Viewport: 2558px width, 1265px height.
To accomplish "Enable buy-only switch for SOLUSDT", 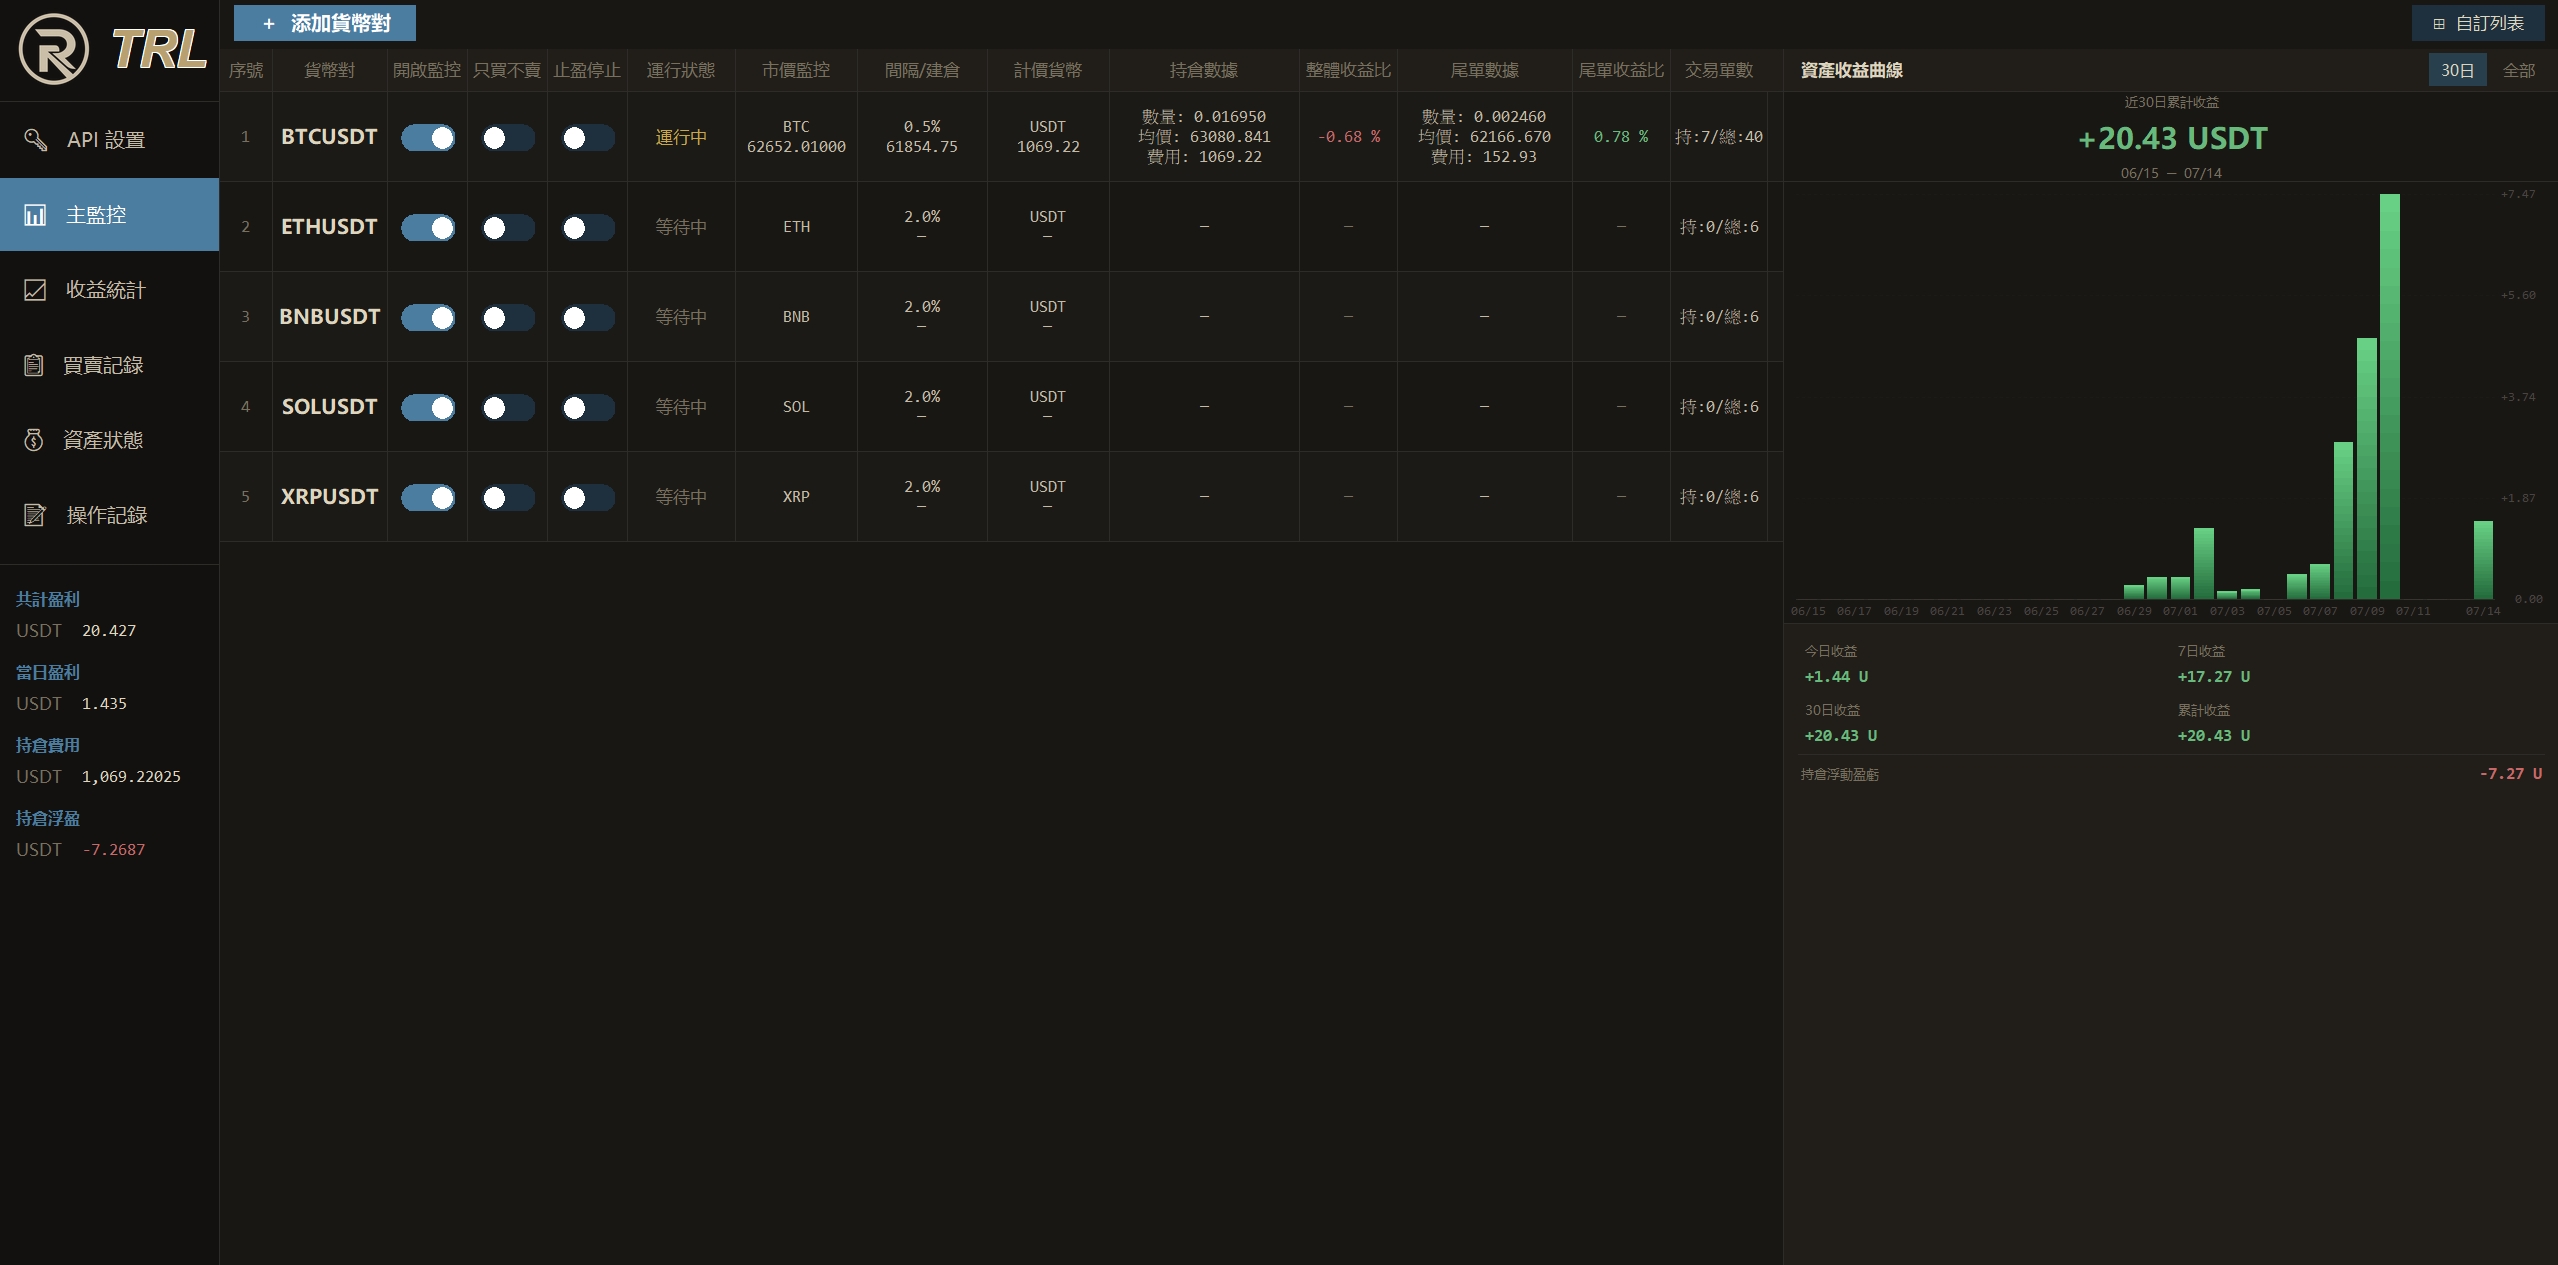I will coord(508,408).
